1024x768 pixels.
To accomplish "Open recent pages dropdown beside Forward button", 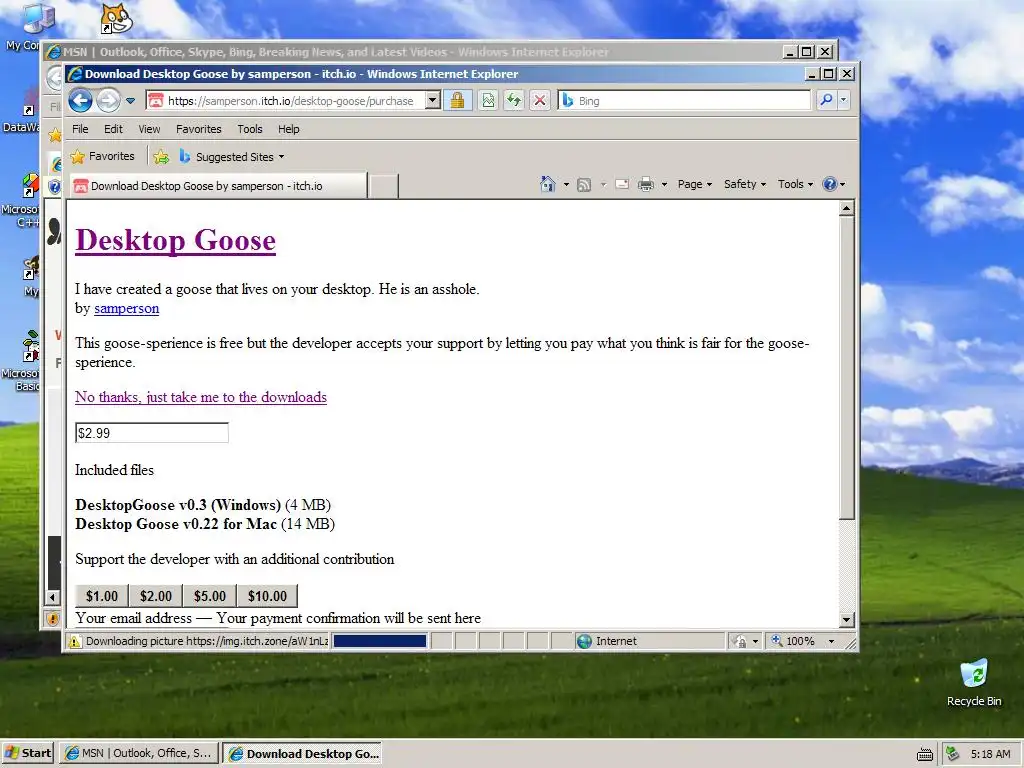I will [131, 101].
